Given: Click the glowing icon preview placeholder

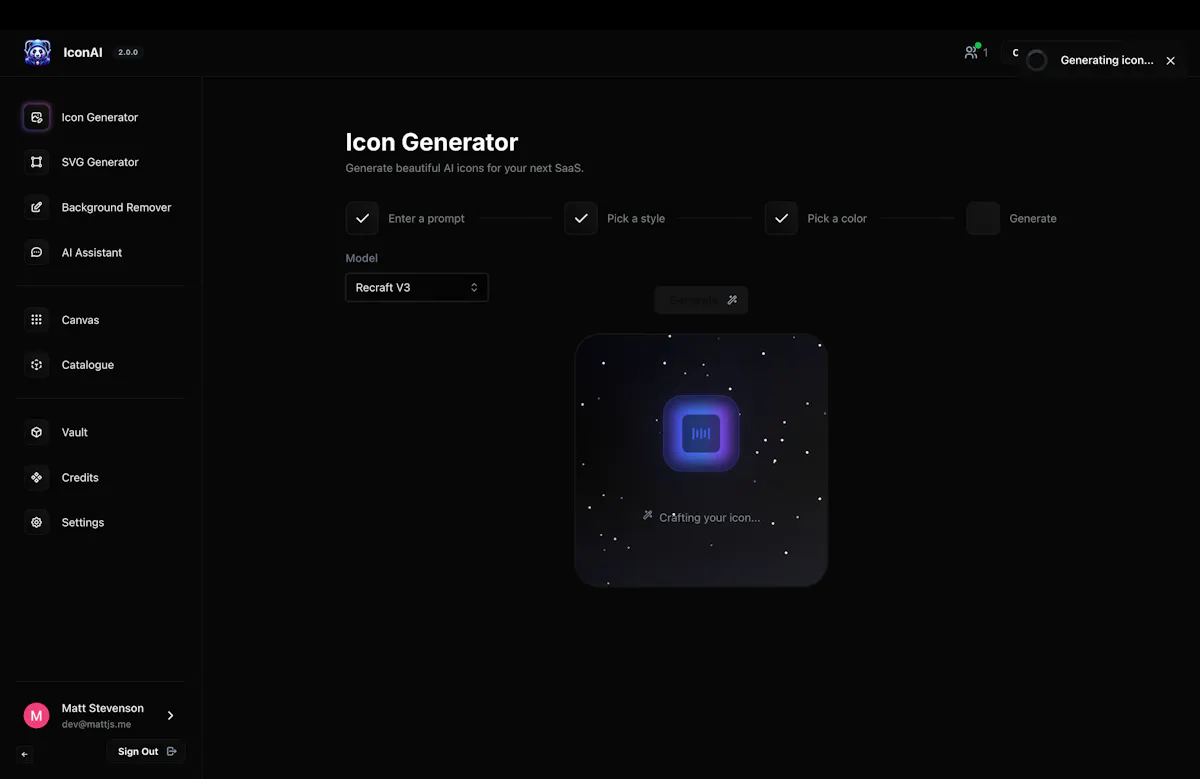Looking at the screenshot, I should click(701, 433).
